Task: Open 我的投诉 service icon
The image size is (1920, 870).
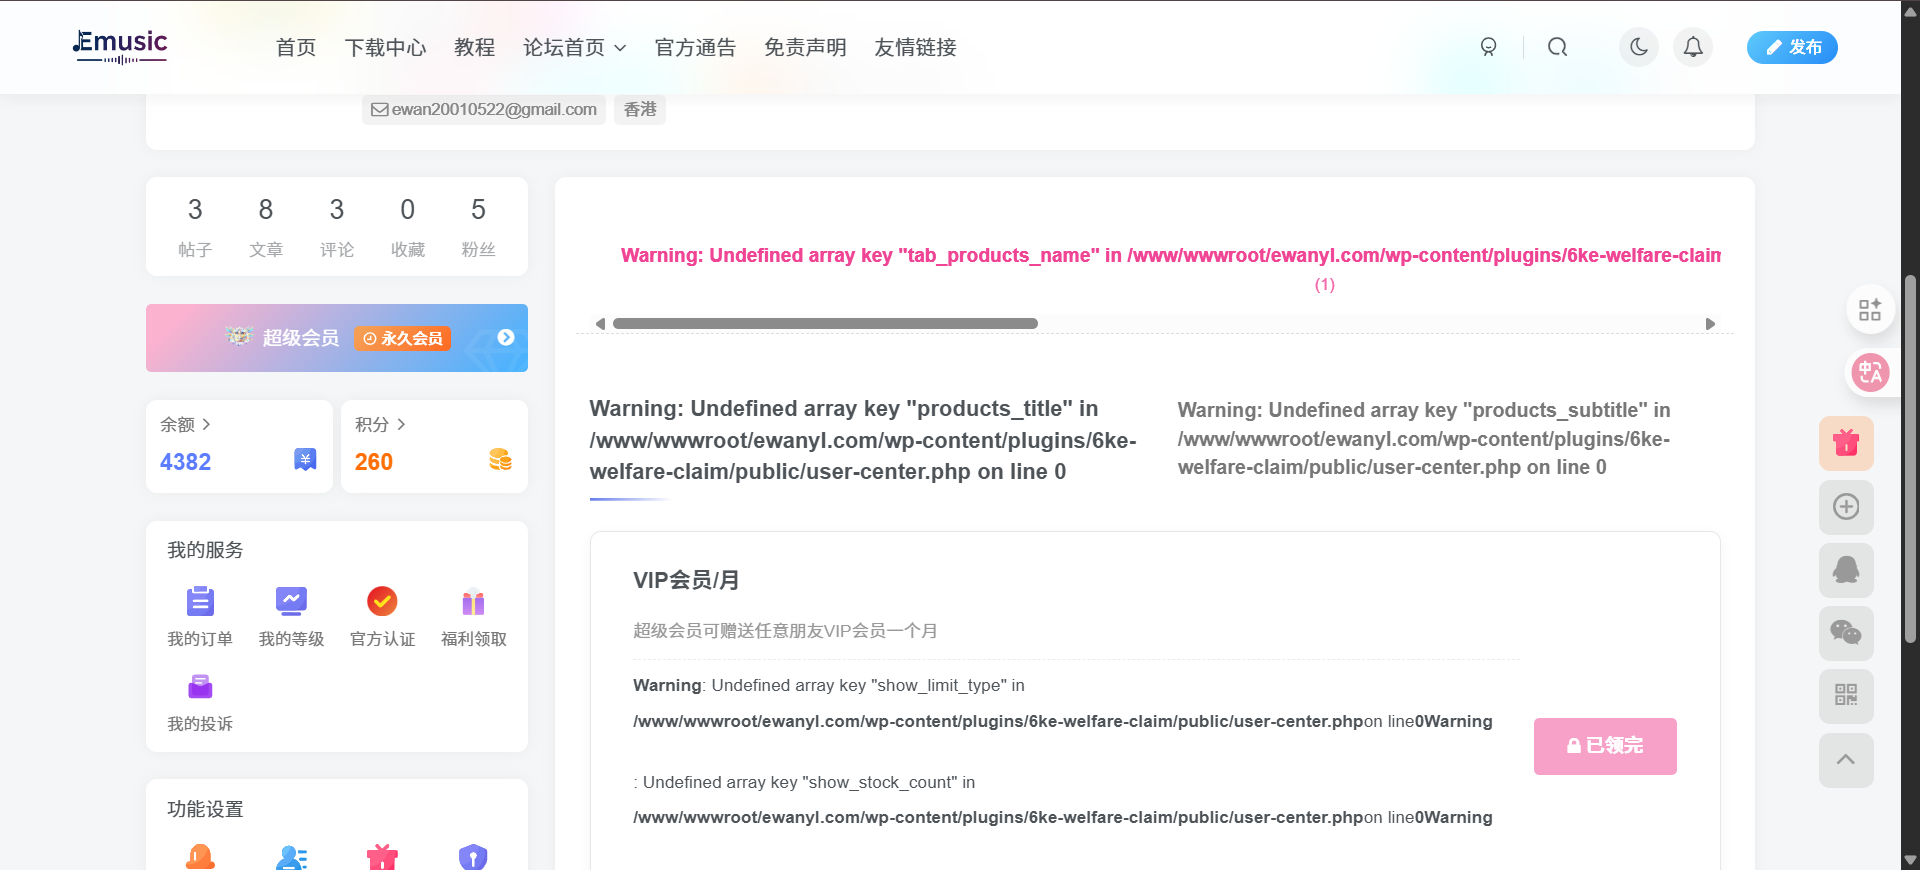Action: 200,702
